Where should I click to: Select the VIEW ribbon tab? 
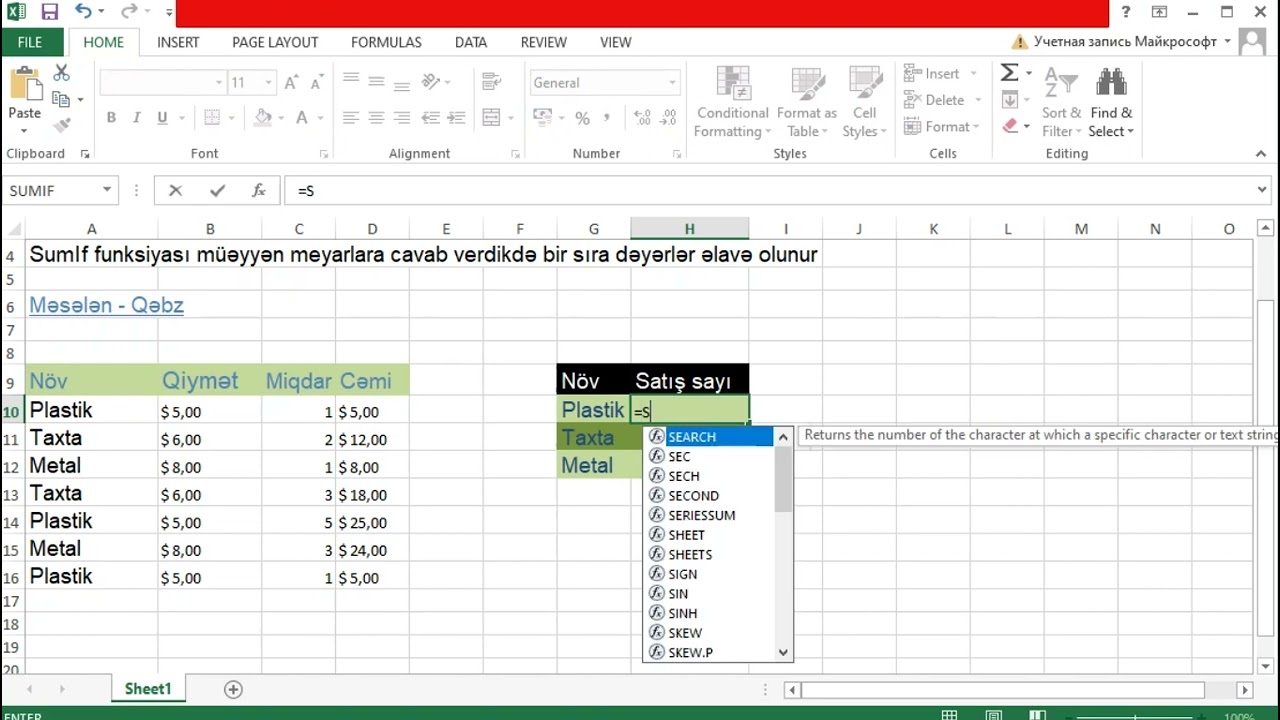click(616, 42)
